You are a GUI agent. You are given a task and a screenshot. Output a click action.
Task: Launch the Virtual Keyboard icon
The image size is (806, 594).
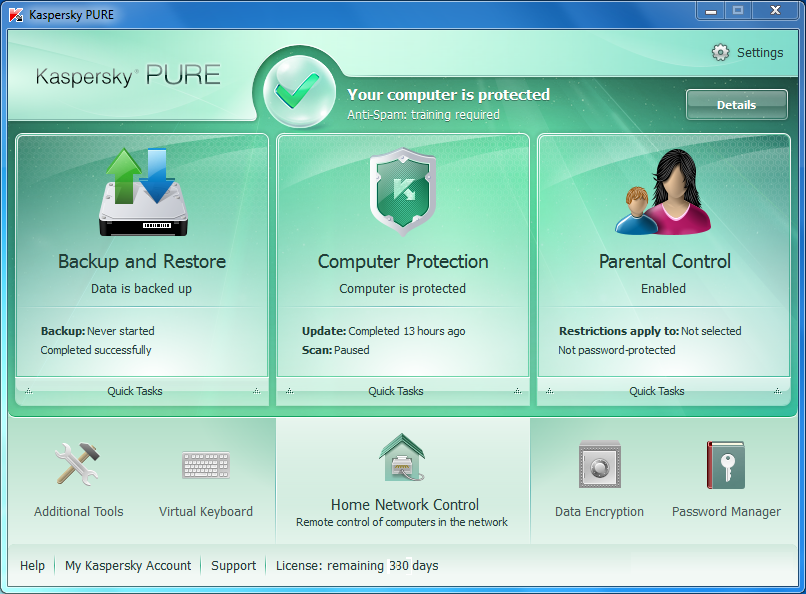tap(206, 465)
